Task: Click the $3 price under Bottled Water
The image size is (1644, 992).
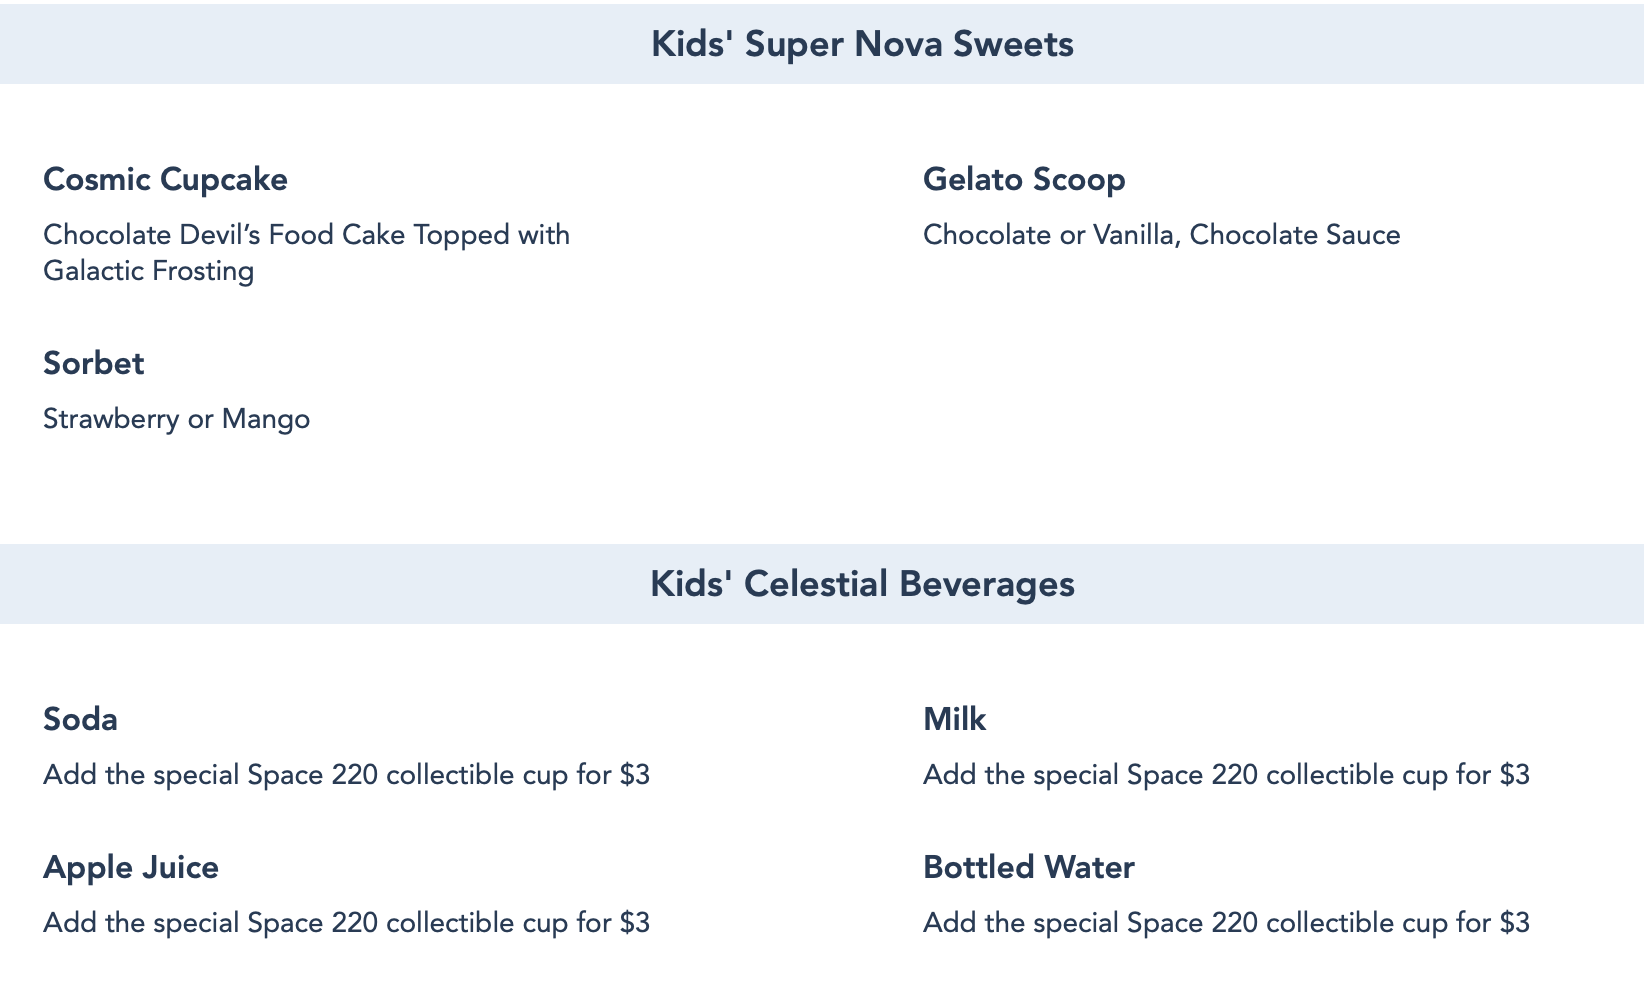Action: click(1514, 922)
